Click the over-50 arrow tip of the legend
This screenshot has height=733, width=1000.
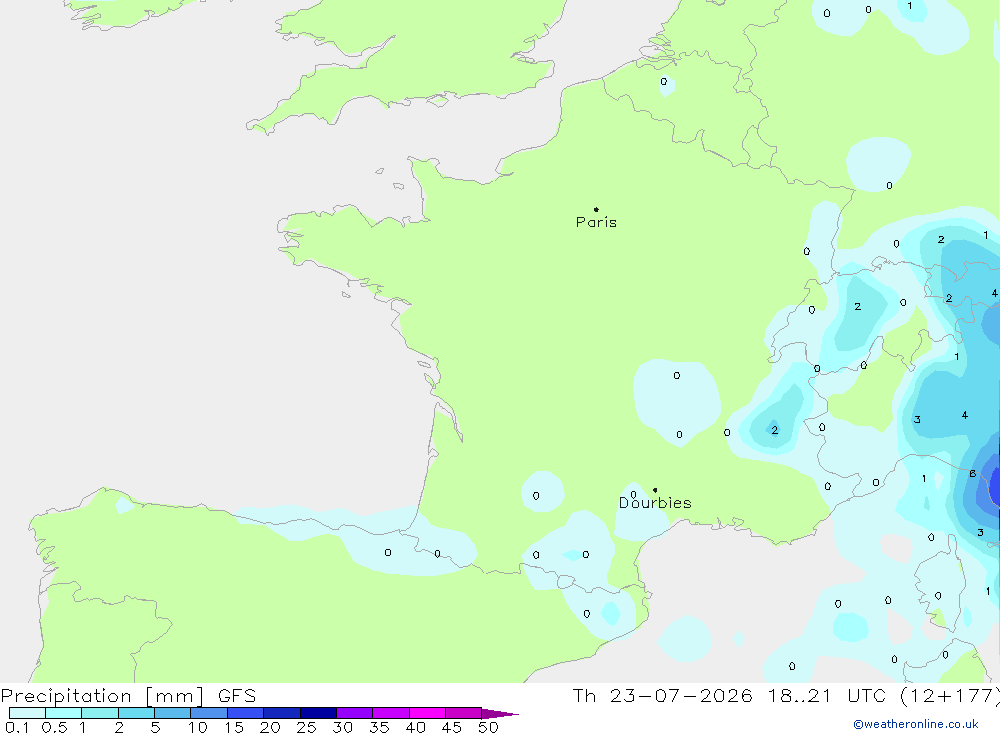[x=501, y=714]
